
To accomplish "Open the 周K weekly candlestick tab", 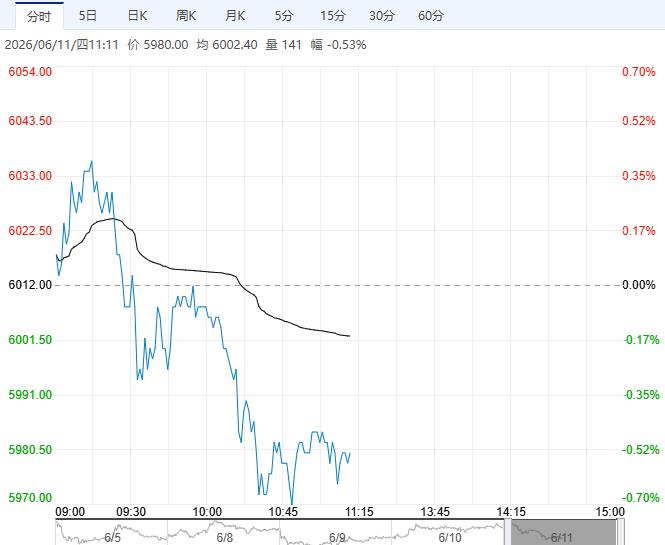I will click(x=186, y=16).
